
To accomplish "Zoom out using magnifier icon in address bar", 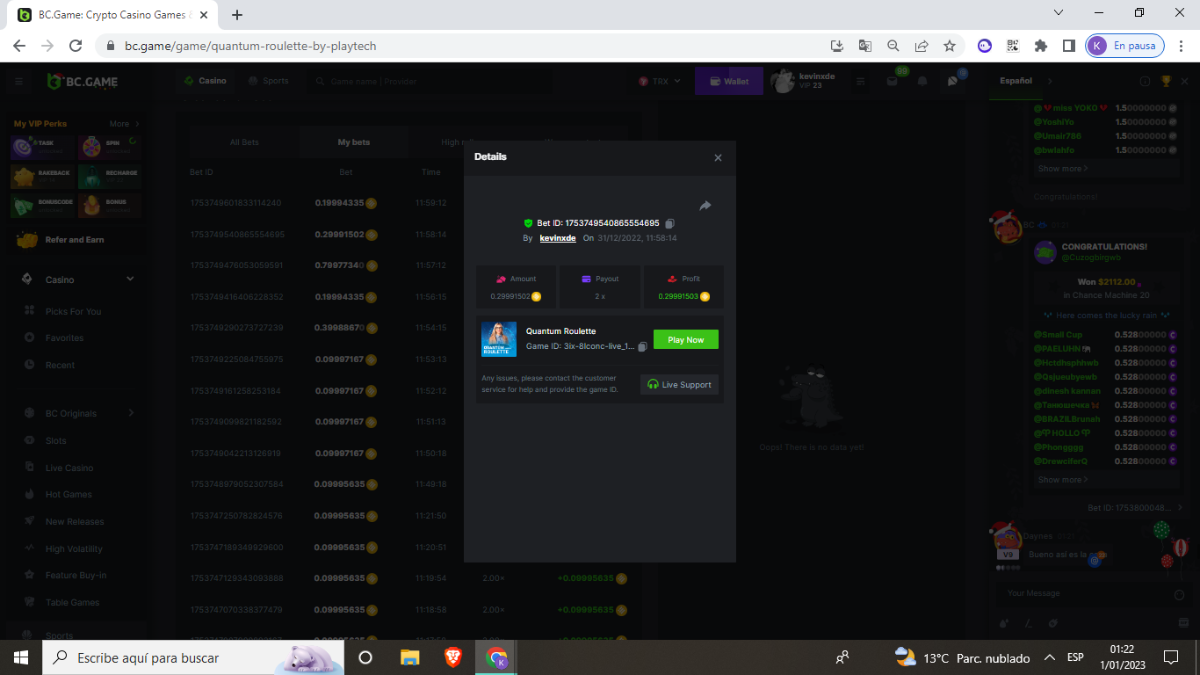I will (x=893, y=46).
